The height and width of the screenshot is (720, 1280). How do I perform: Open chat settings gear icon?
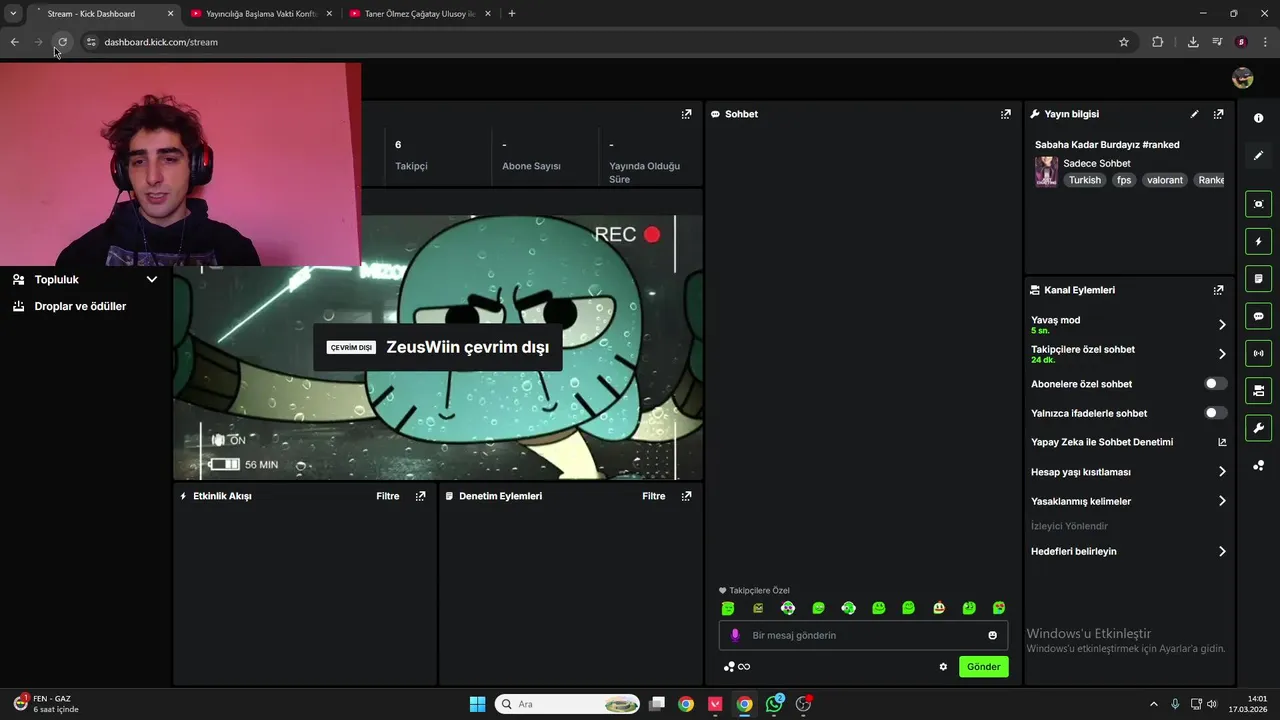[943, 667]
